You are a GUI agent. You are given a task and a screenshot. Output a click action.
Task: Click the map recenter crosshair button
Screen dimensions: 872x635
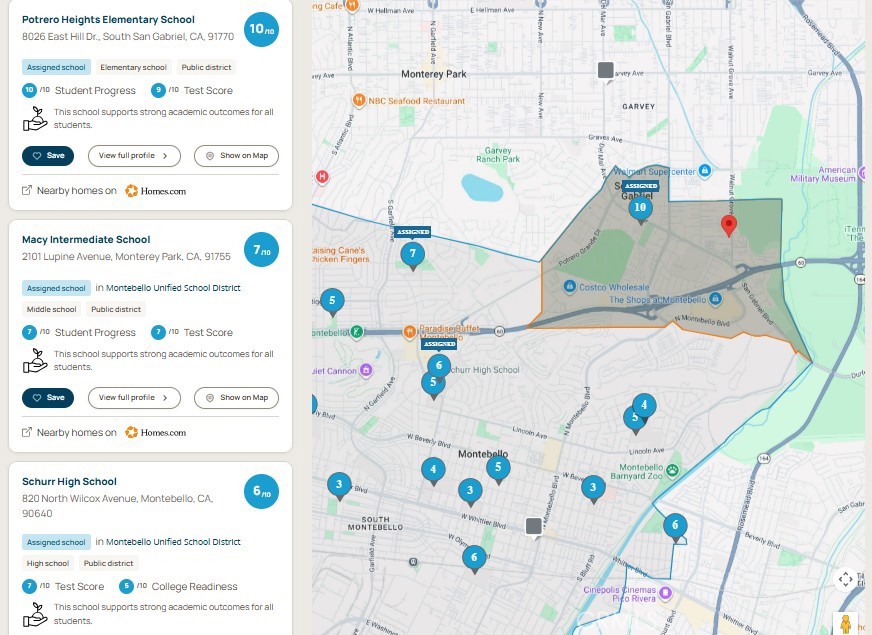pos(845,579)
